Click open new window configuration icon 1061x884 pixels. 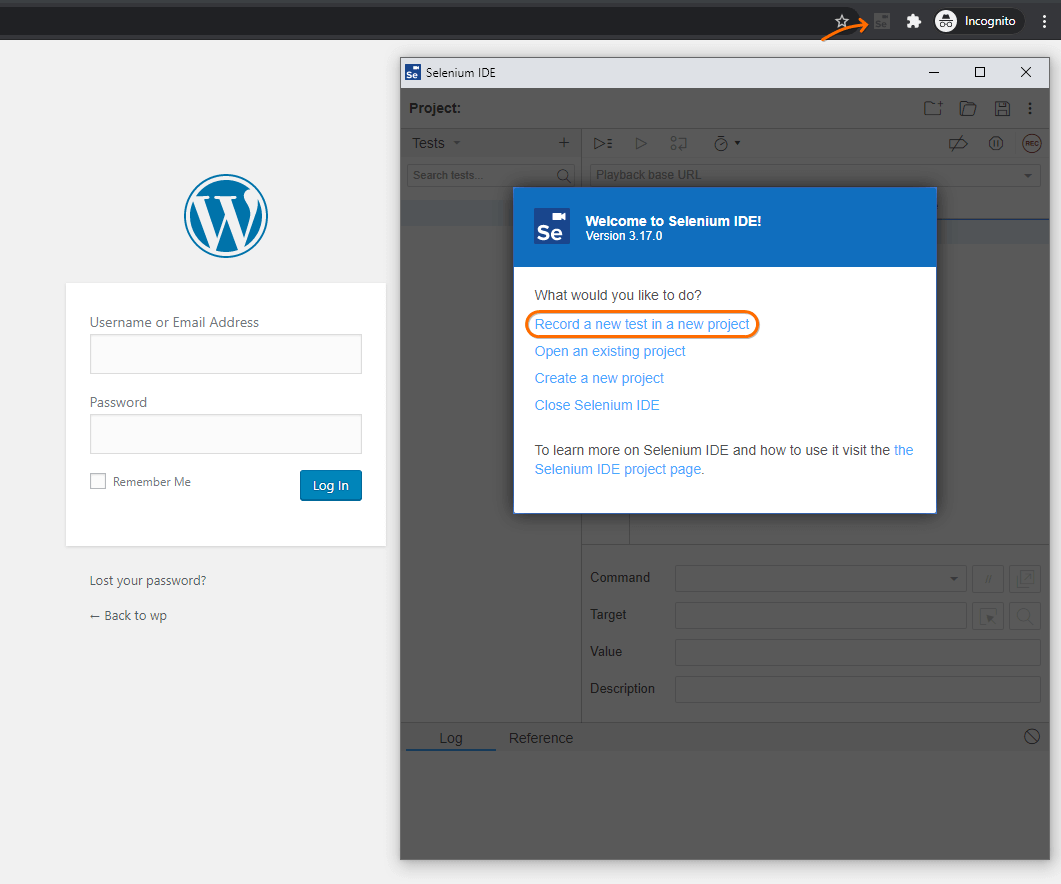coord(1024,579)
